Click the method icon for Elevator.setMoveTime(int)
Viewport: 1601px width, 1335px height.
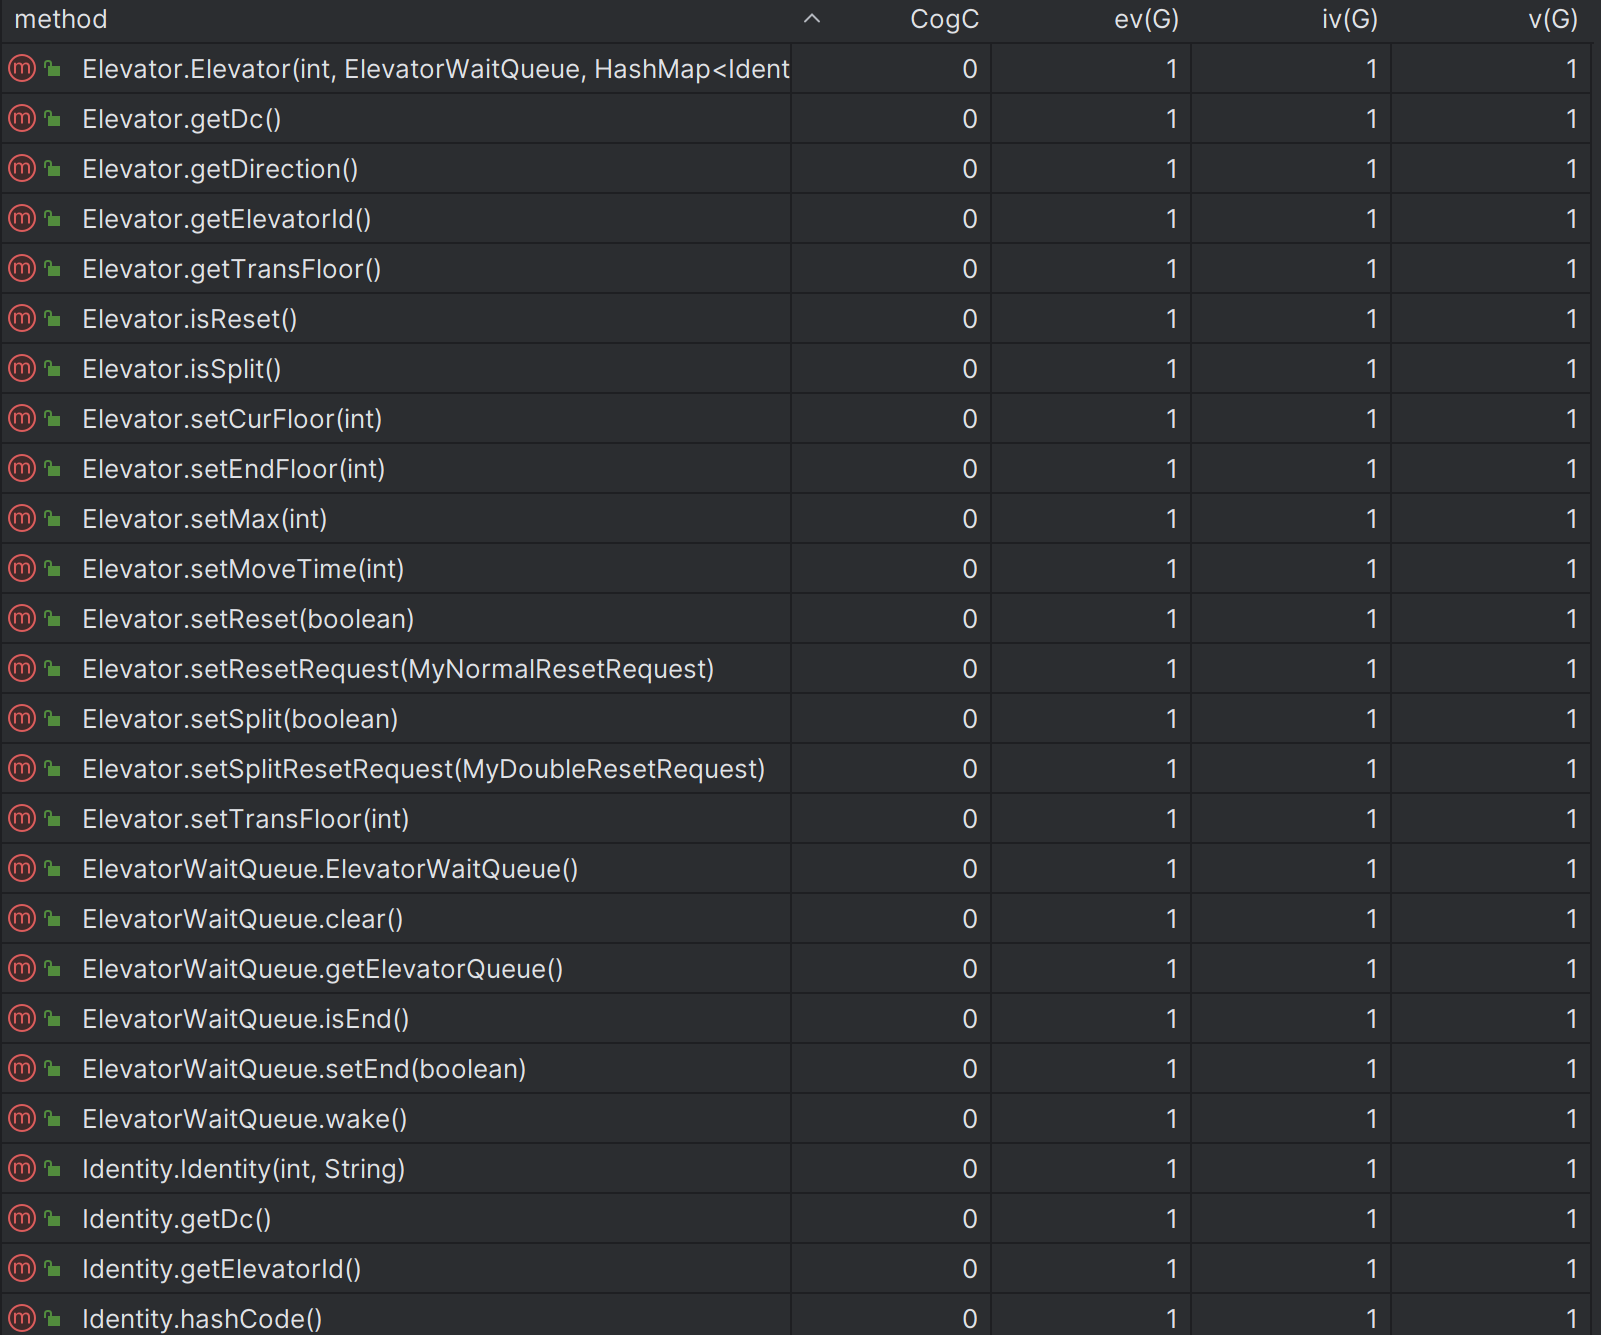(22, 568)
